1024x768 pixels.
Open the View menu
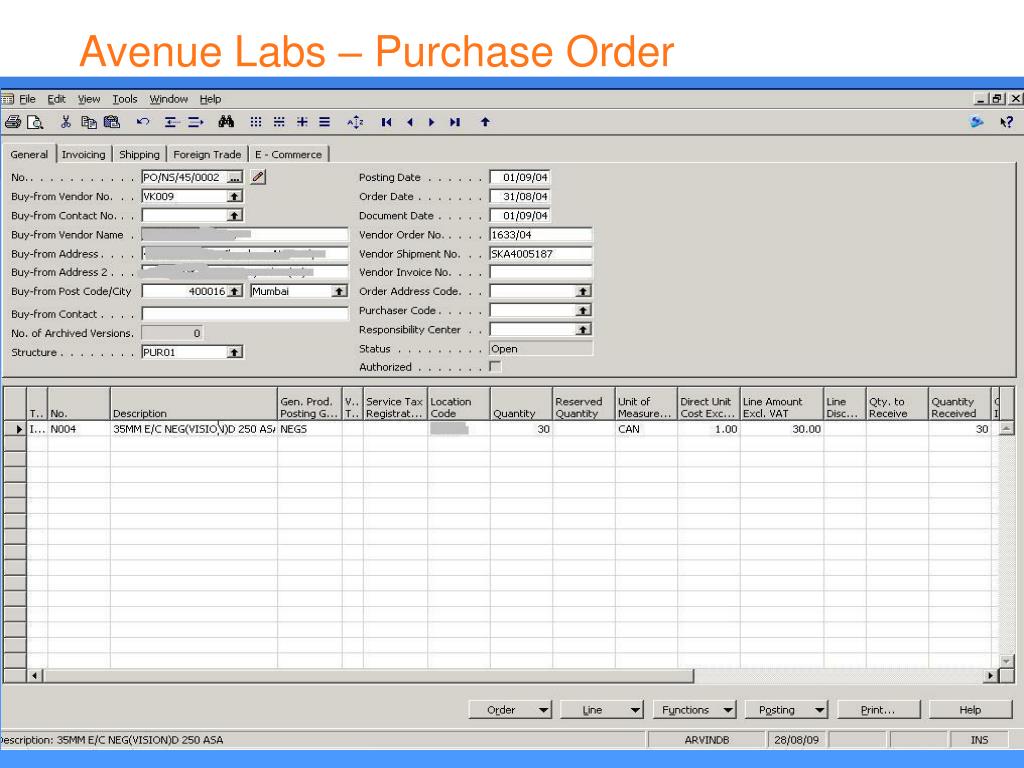[x=89, y=99]
